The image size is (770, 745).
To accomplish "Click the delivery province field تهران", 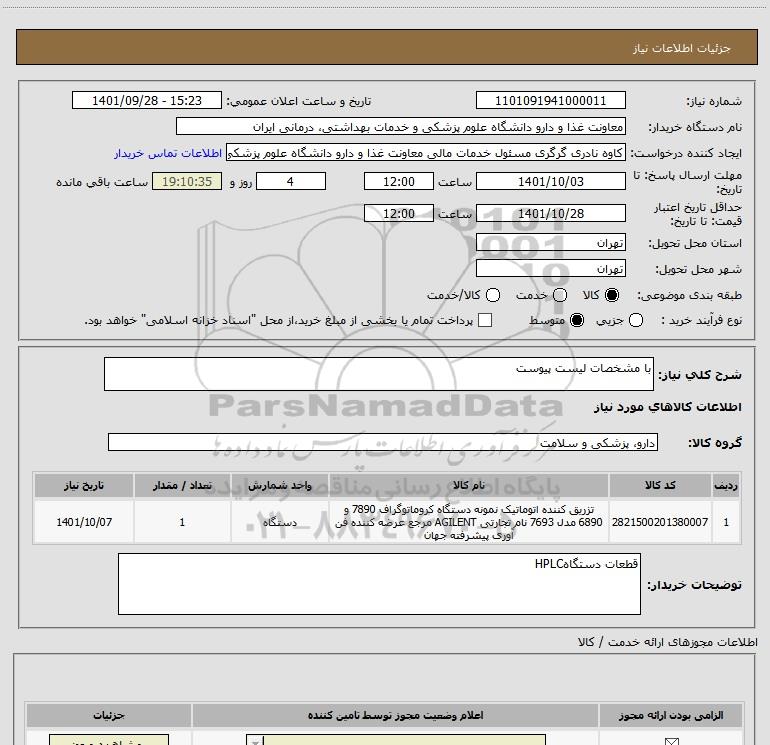I will point(550,243).
